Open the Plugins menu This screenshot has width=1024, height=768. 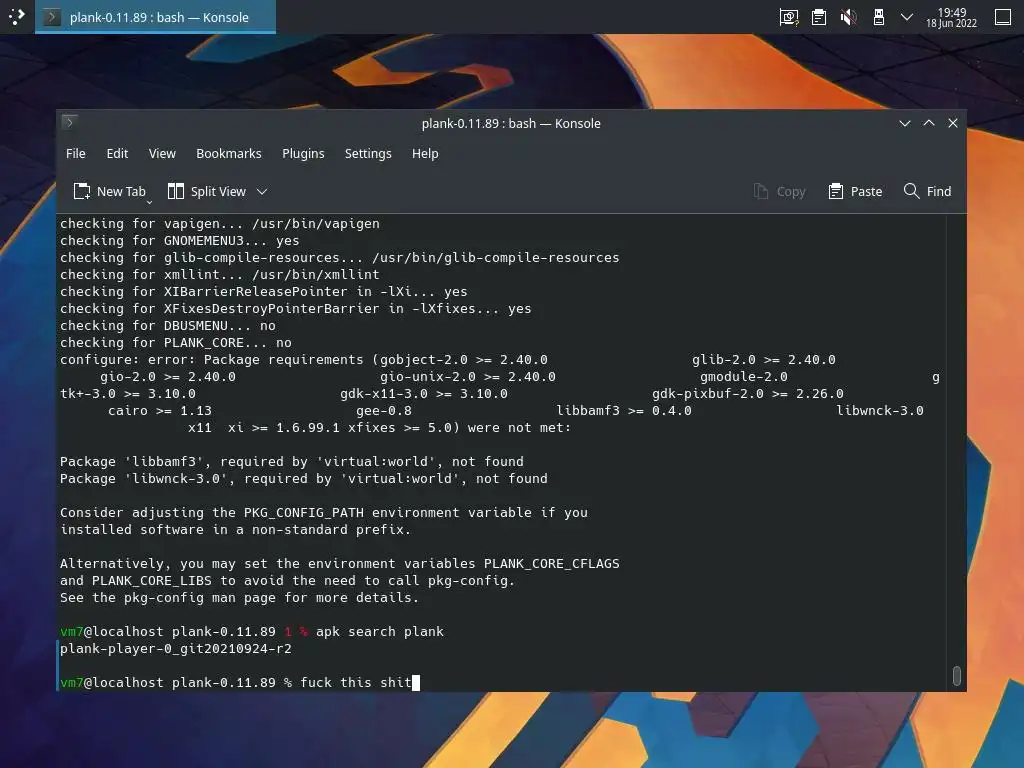click(x=303, y=153)
